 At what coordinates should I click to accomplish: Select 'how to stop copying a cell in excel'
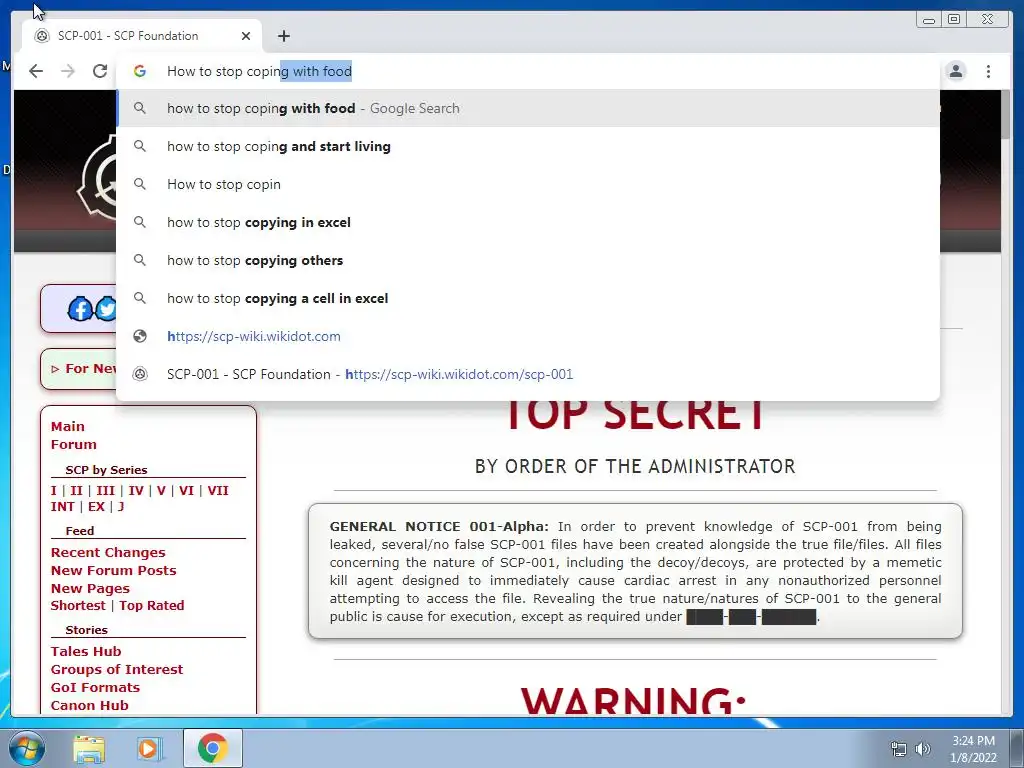pyautogui.click(x=528, y=298)
